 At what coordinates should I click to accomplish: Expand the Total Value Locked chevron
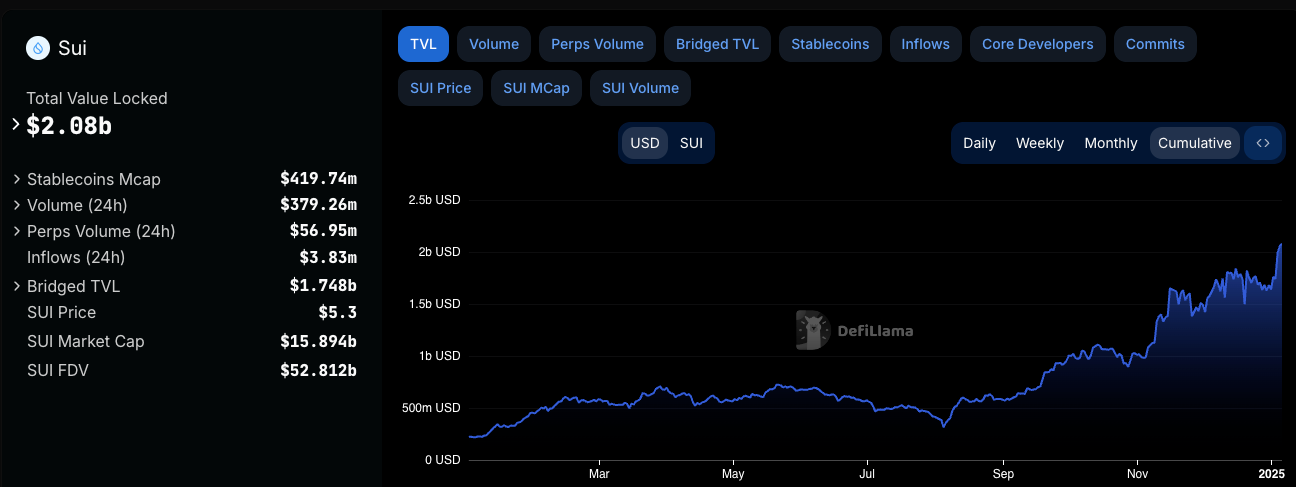[x=16, y=124]
